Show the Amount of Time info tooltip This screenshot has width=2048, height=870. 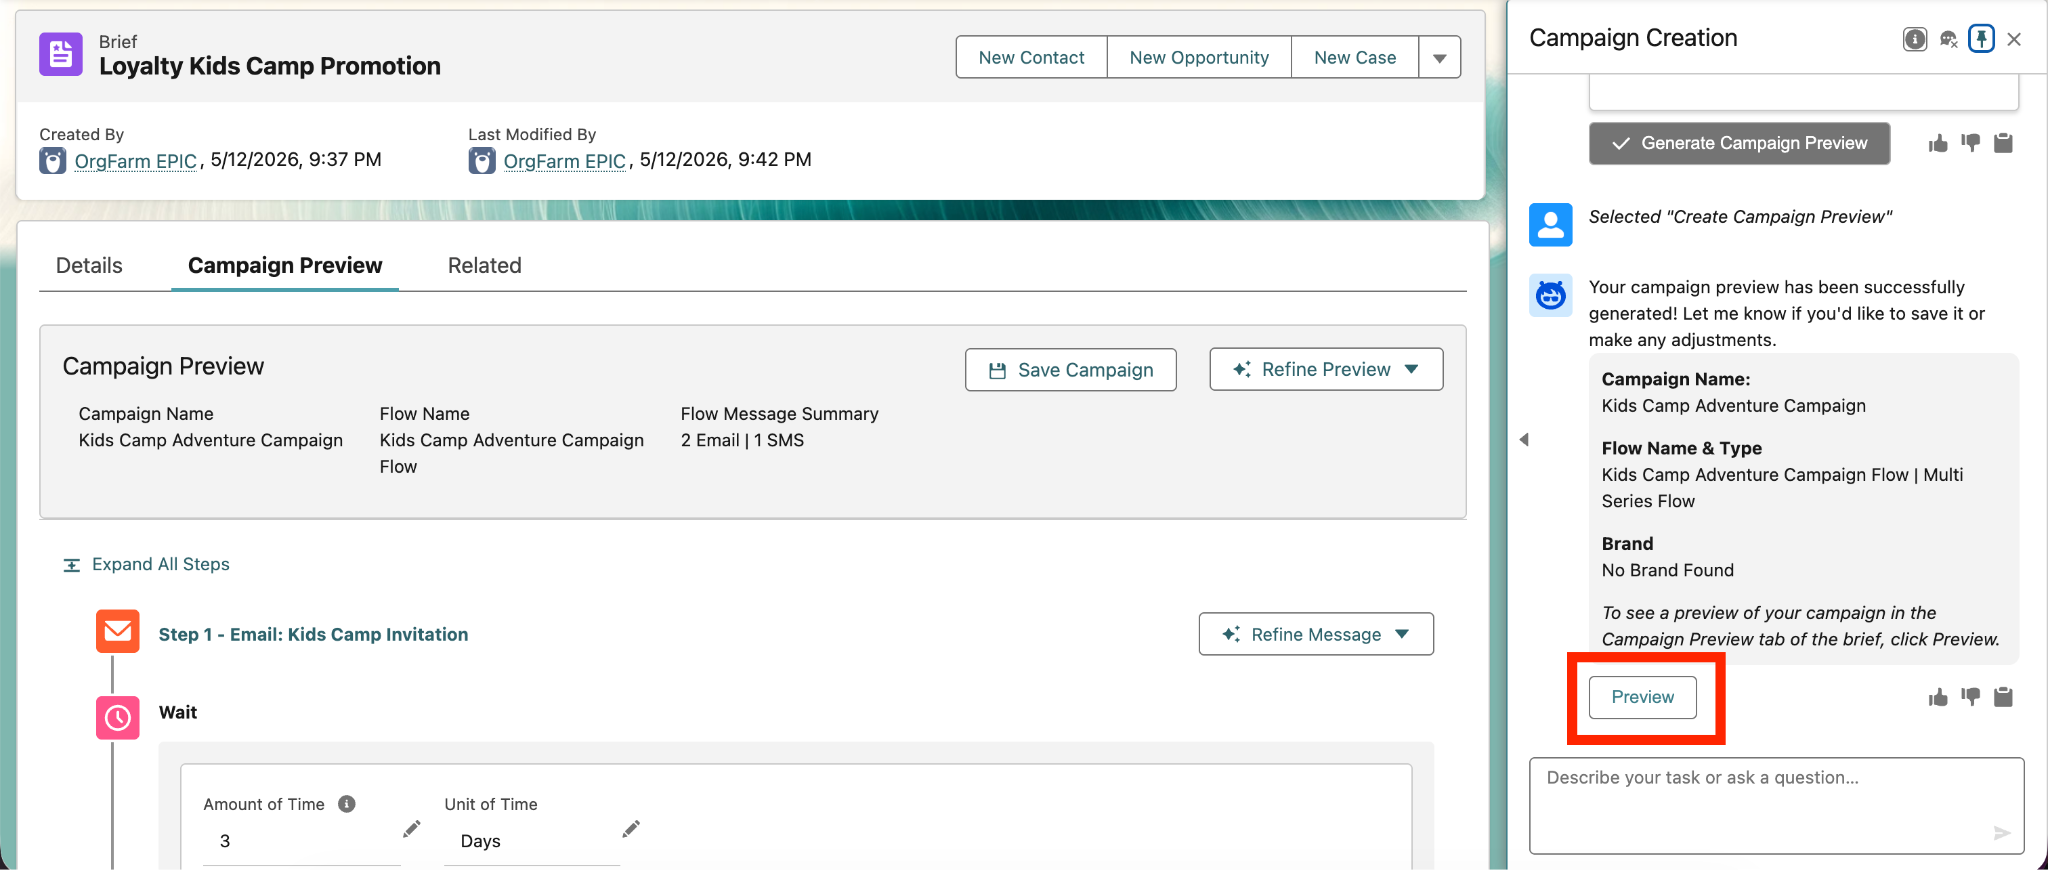pyautogui.click(x=347, y=804)
